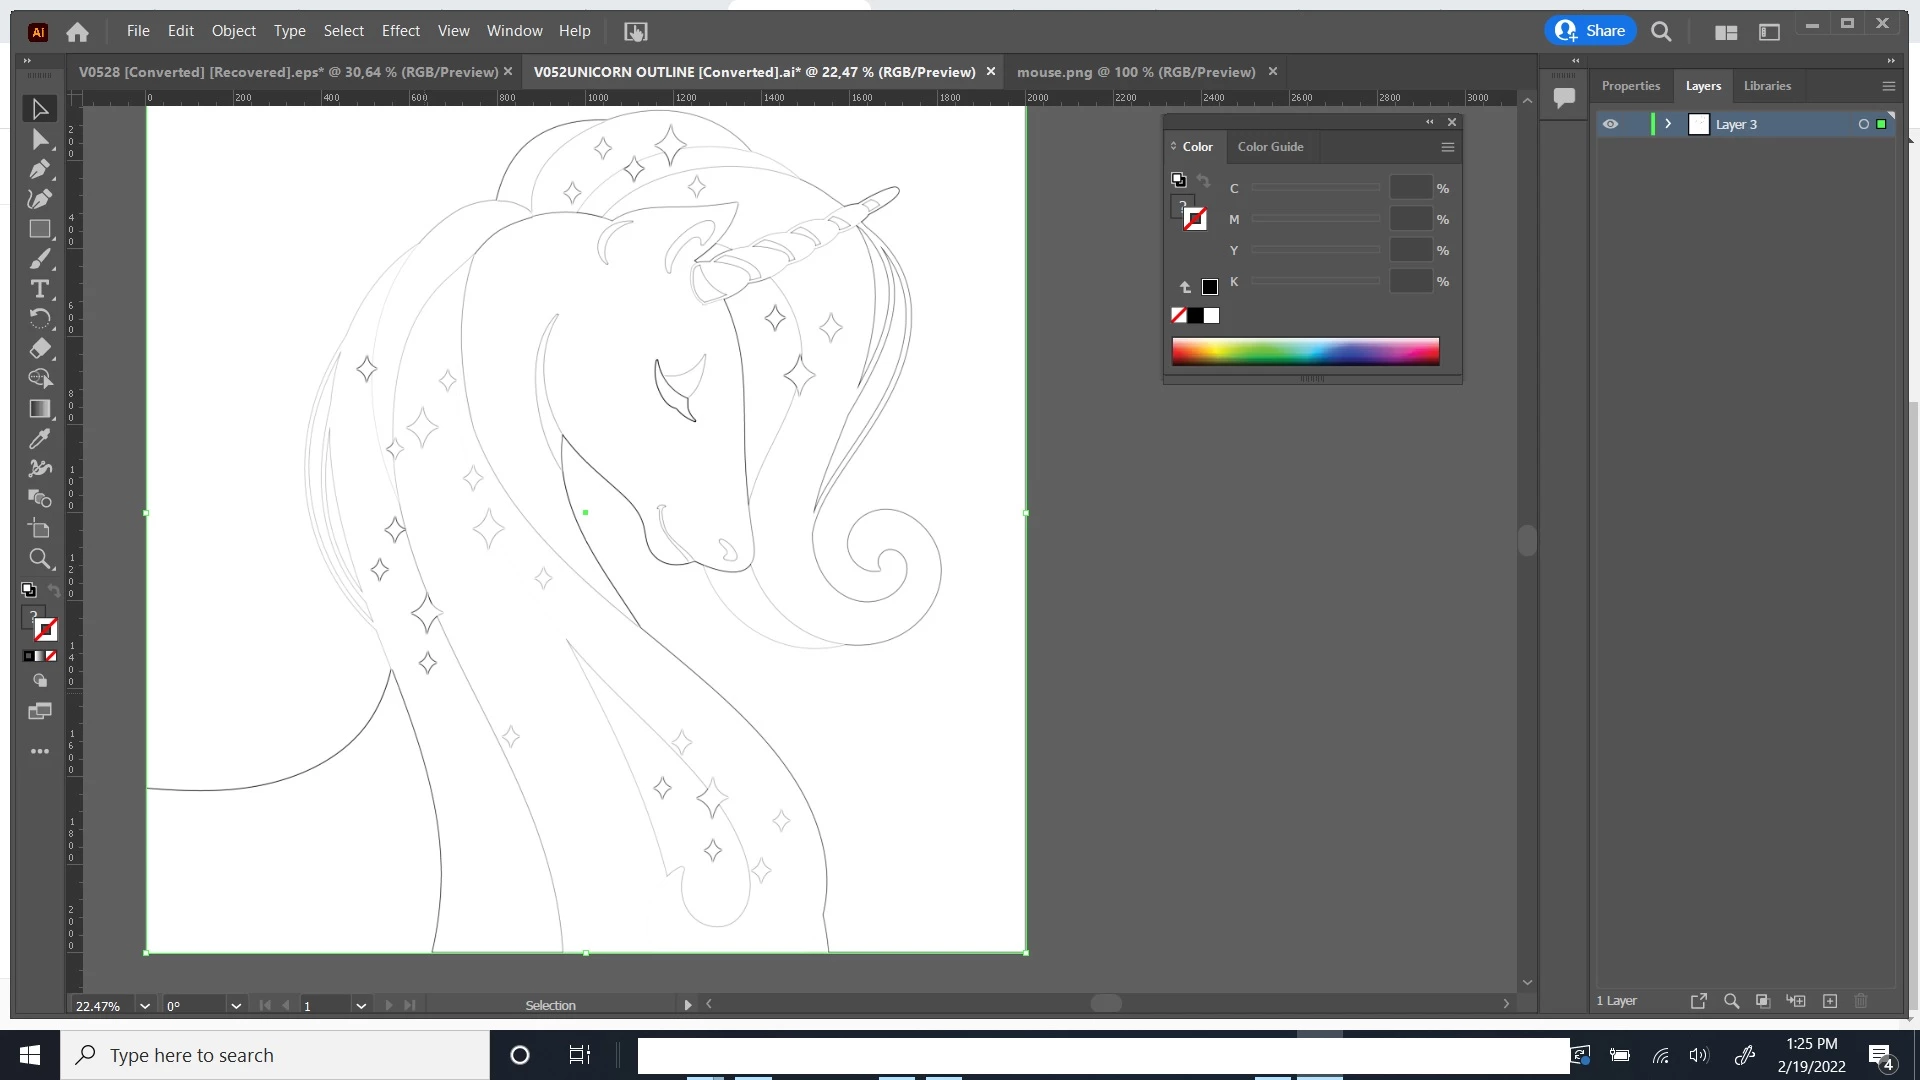The height and width of the screenshot is (1080, 1920).
Task: Switch to the mouse.png document tab
Action: [1135, 72]
